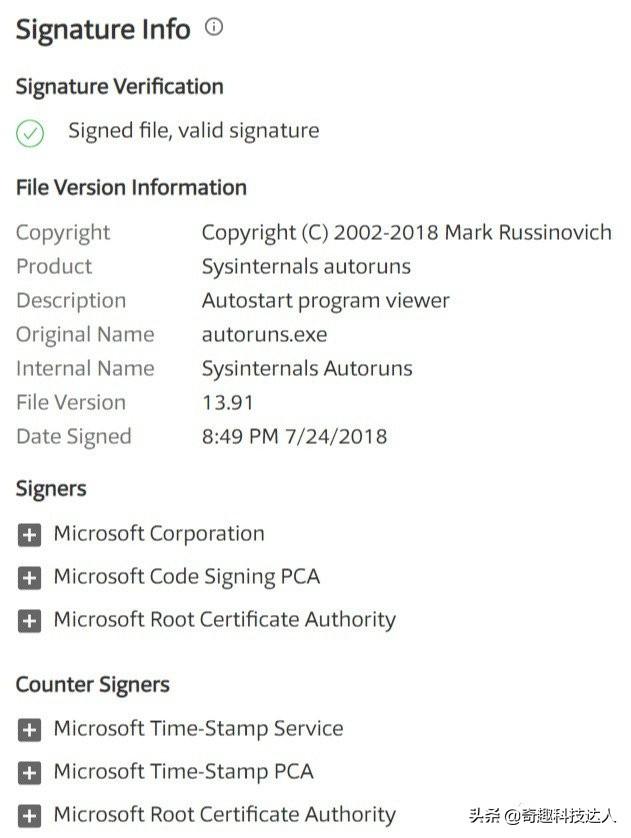Click the Autostart program viewer description
The width and height of the screenshot is (631, 838).
coord(325,301)
